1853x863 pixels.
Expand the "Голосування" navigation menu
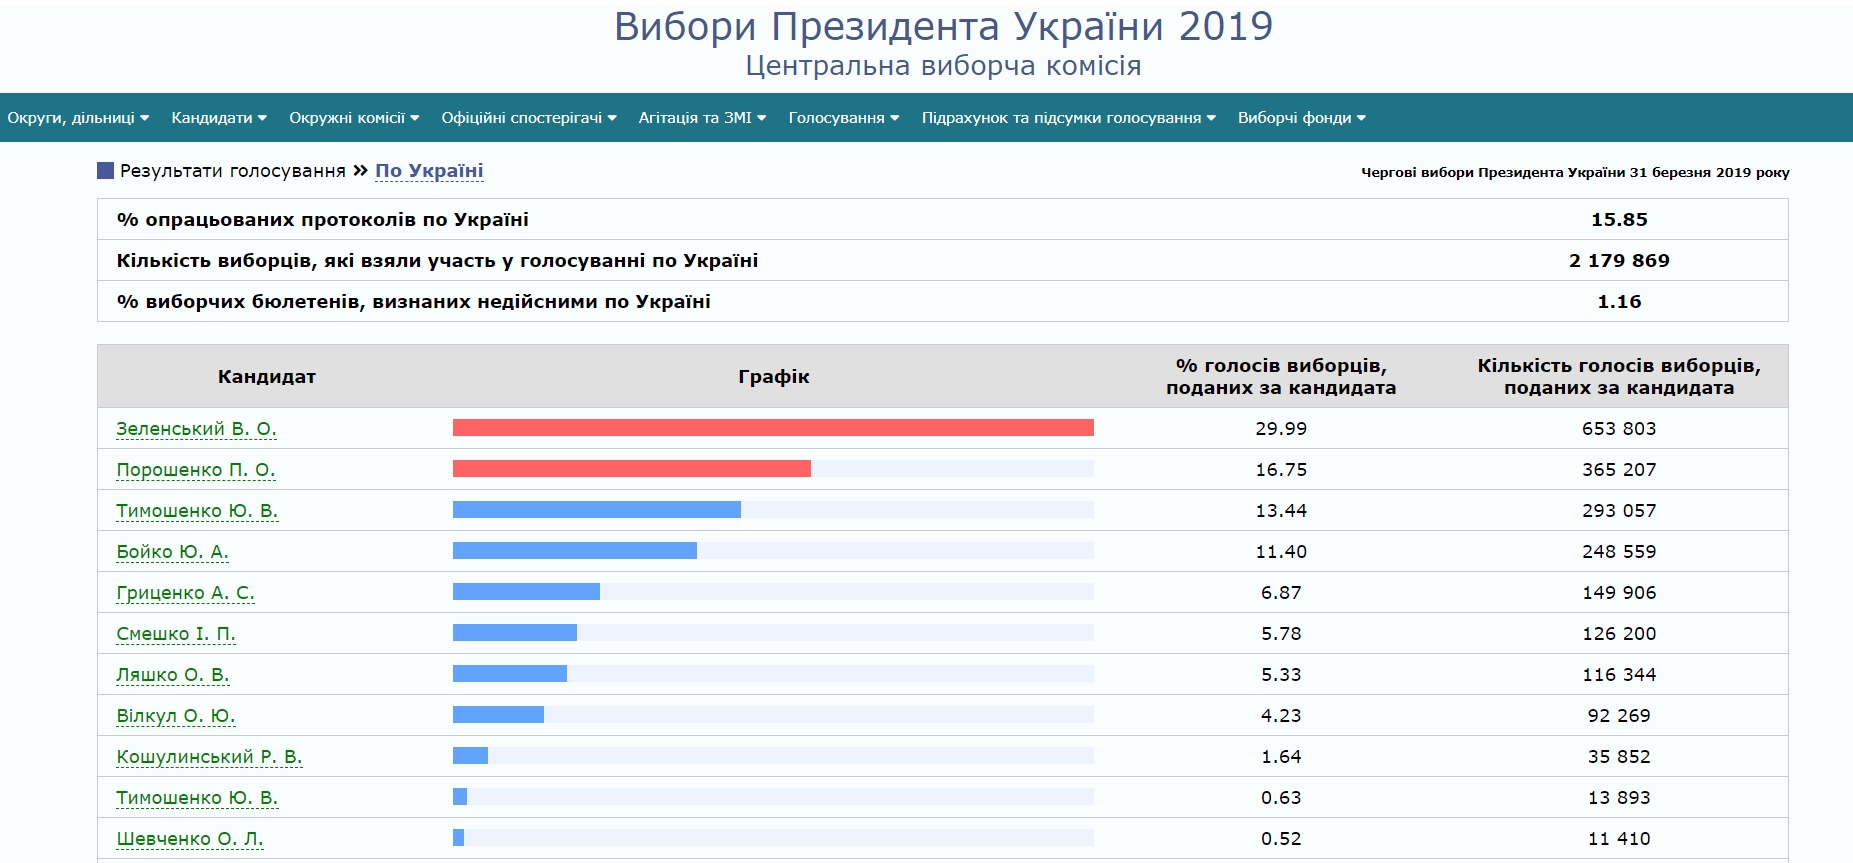coord(844,118)
